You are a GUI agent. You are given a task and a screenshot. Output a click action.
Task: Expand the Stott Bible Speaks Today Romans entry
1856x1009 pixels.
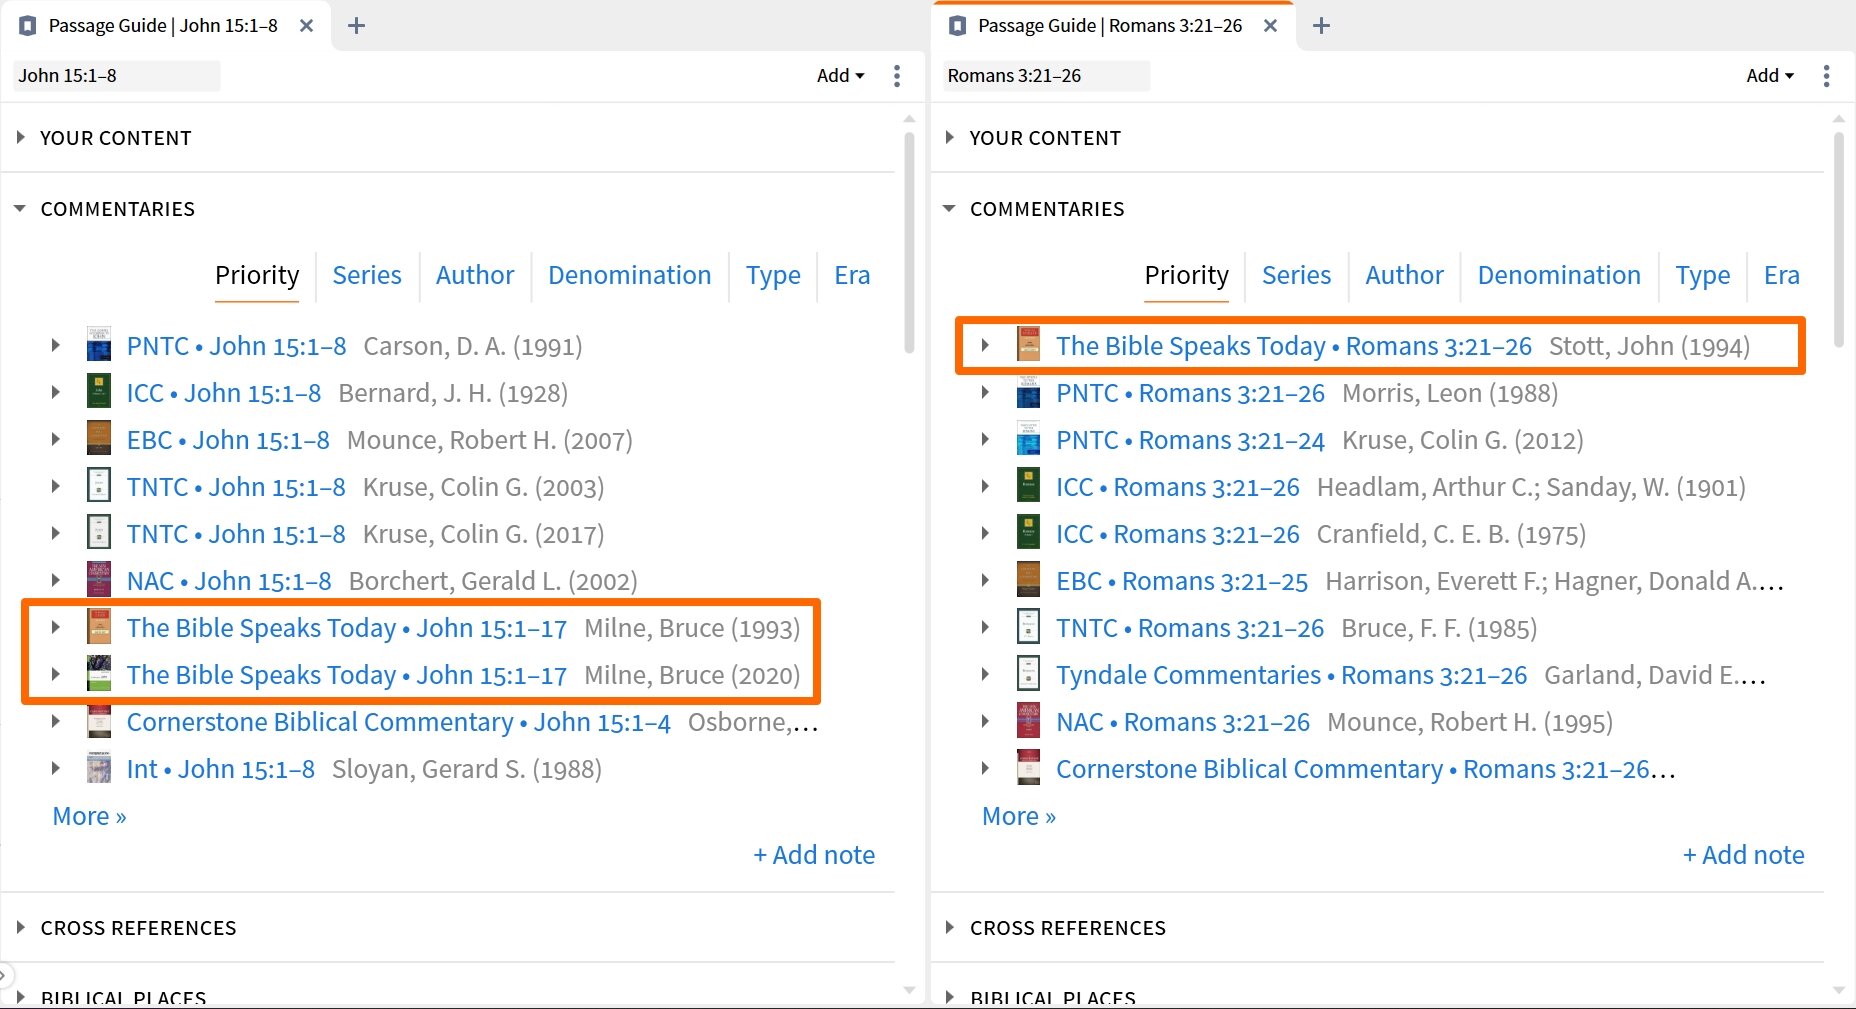tap(986, 345)
